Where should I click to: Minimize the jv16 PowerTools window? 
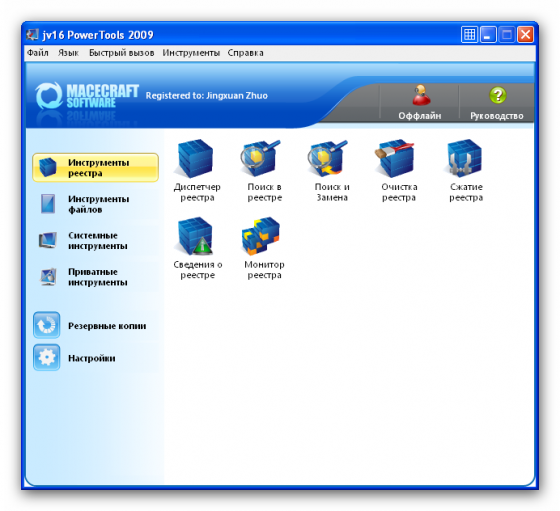pos(488,35)
